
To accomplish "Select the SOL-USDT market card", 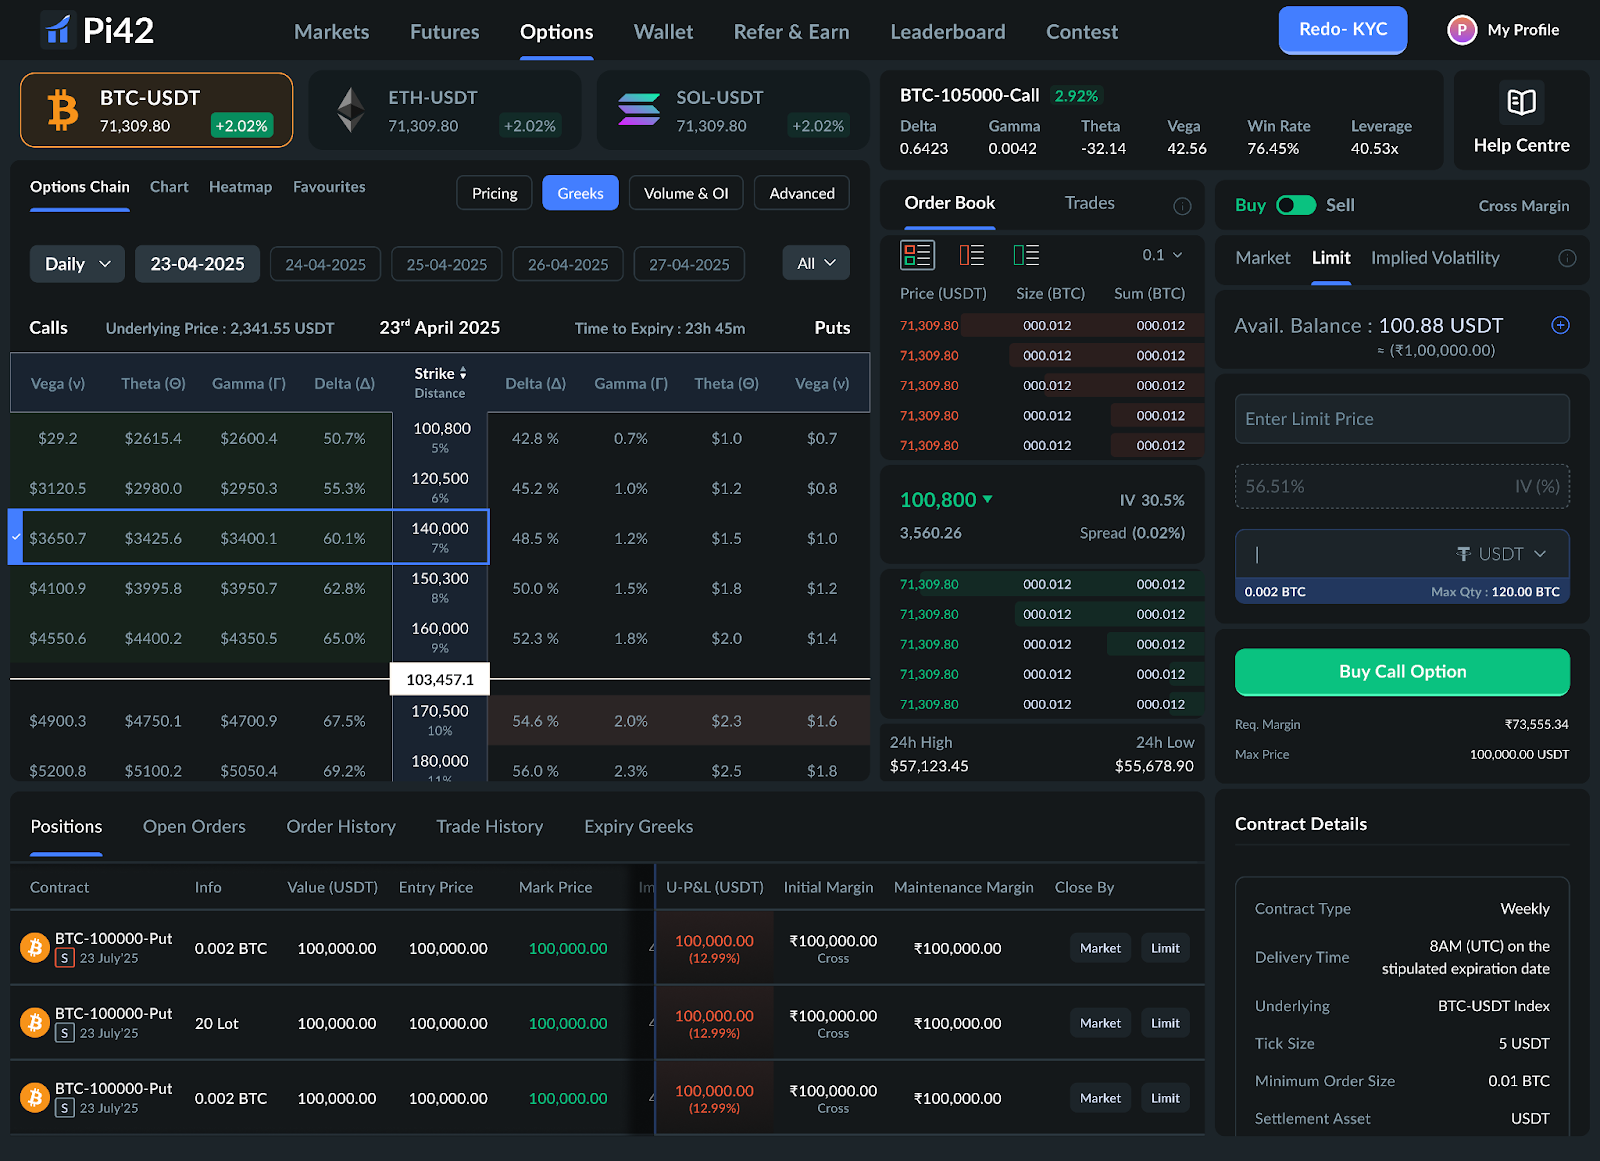I will [733, 110].
